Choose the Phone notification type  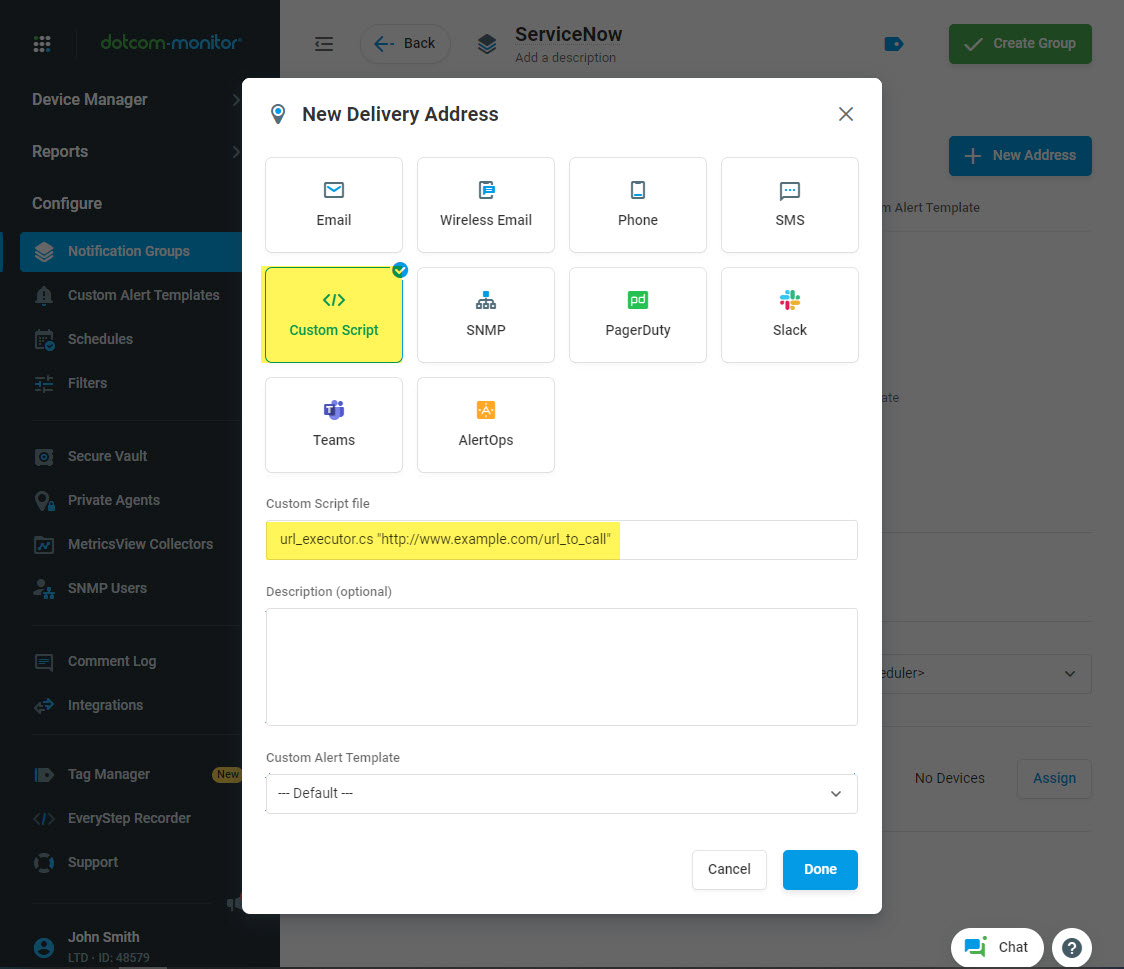point(638,205)
